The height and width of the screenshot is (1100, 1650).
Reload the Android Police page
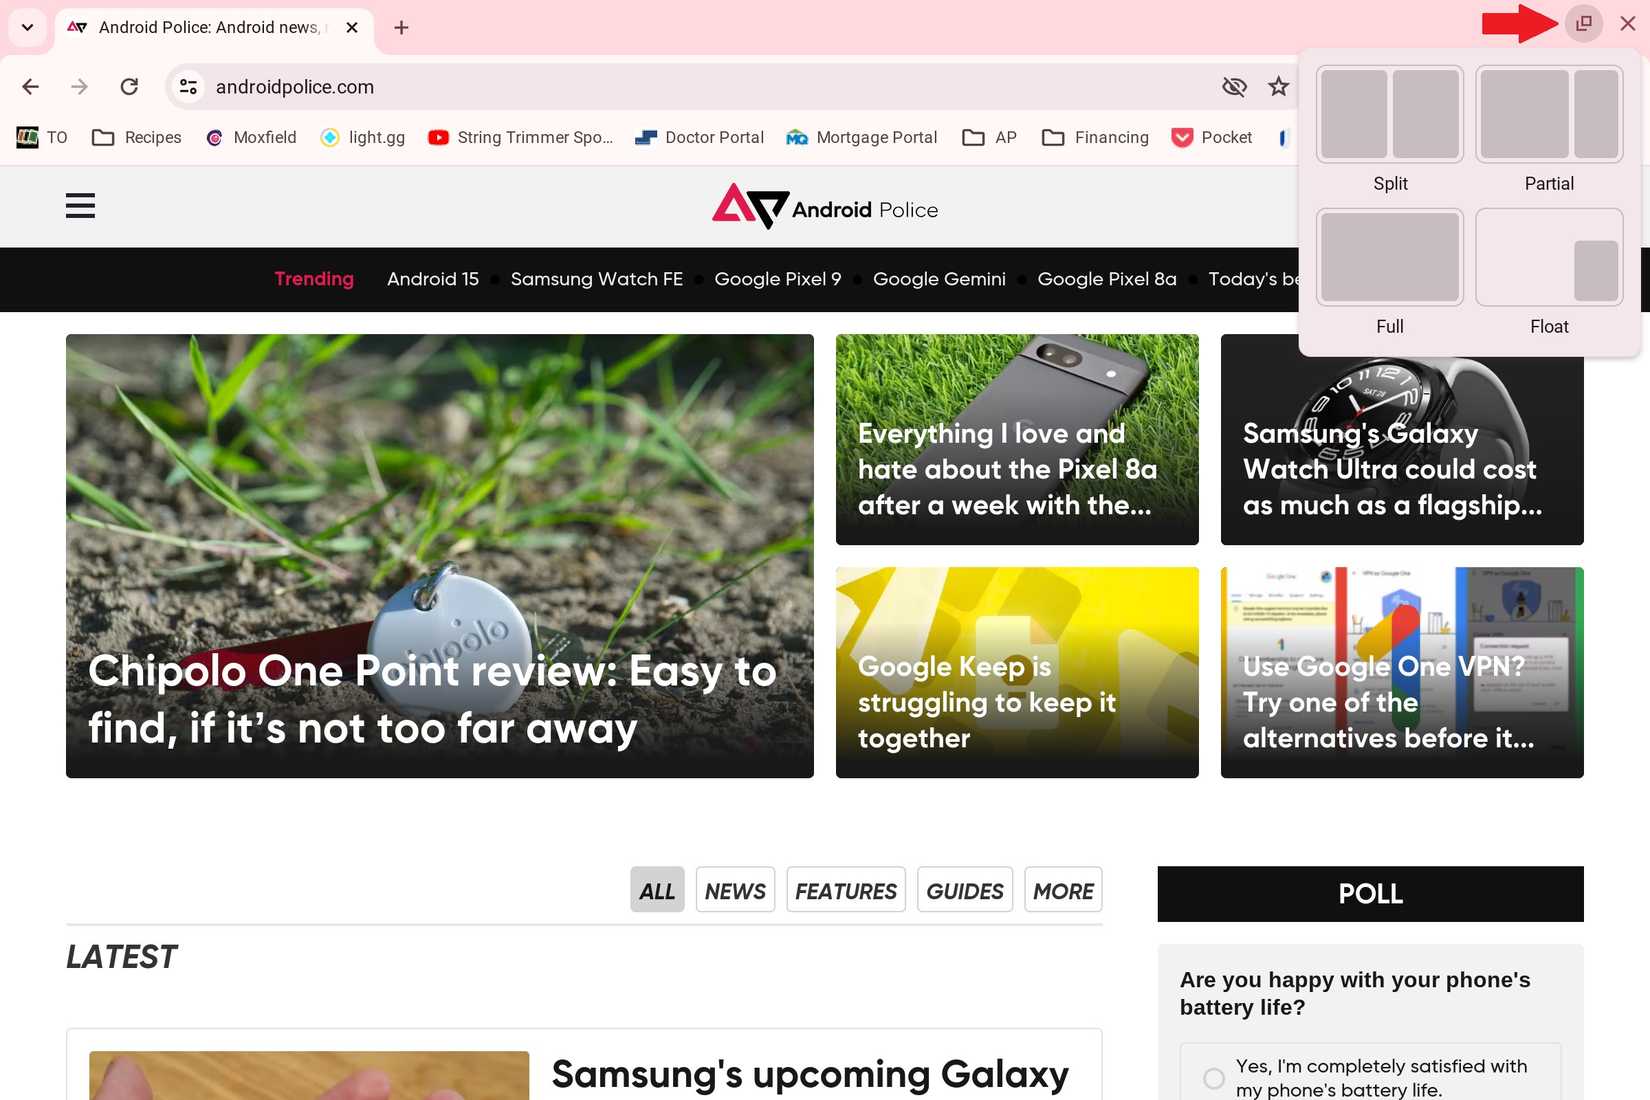pos(129,86)
